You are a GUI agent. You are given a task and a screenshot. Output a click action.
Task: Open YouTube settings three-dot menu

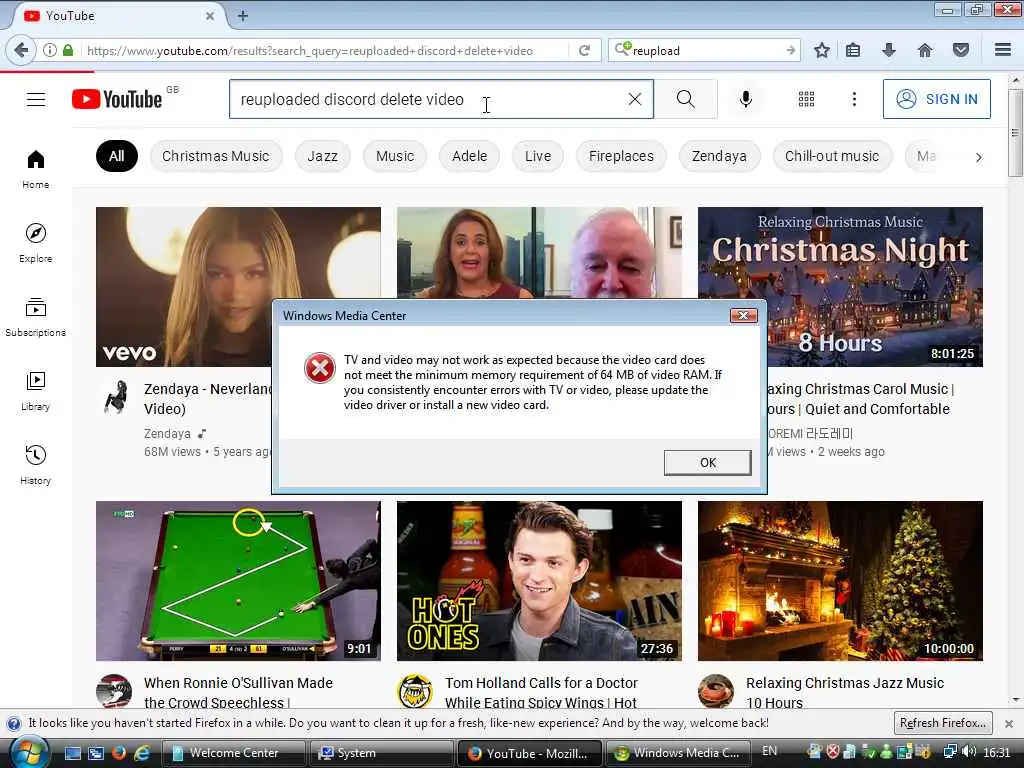coord(854,99)
